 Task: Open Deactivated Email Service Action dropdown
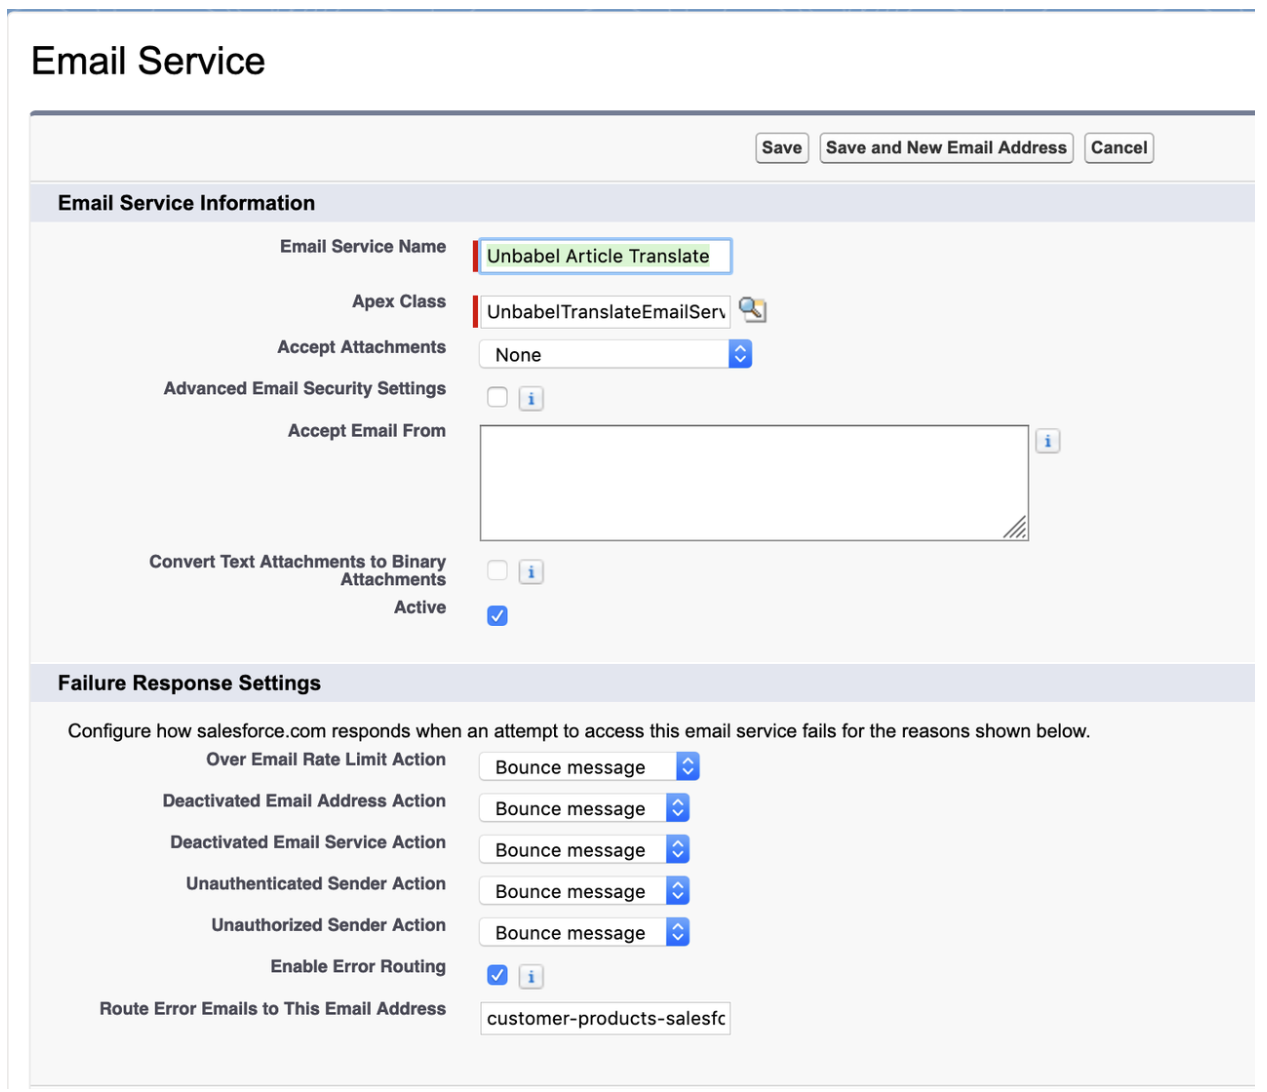(584, 850)
